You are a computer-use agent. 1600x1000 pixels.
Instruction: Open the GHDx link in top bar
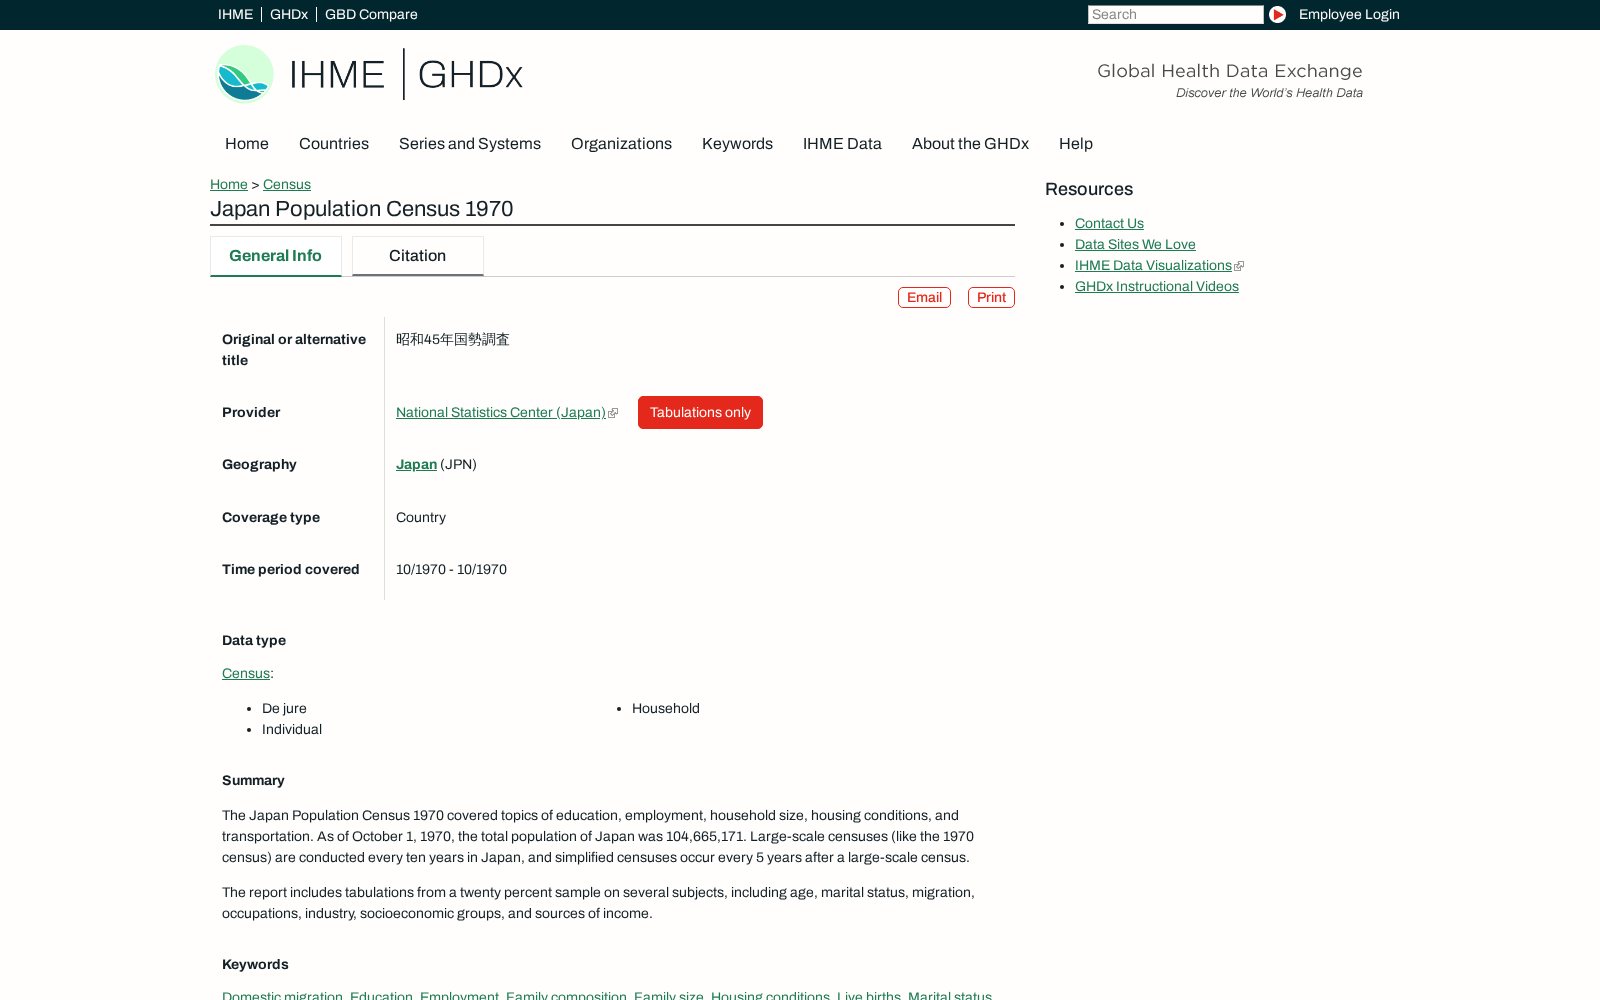point(289,14)
